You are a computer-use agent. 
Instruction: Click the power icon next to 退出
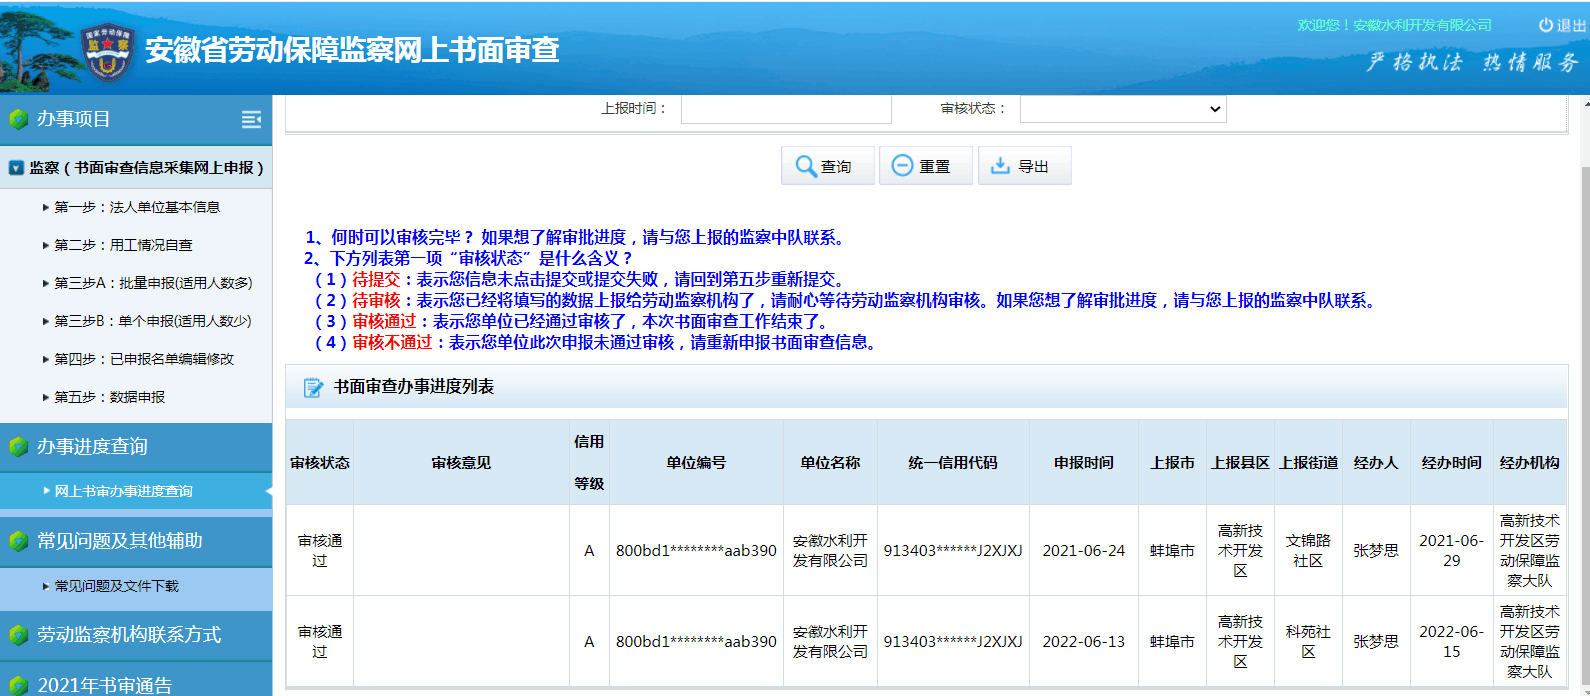[1546, 25]
